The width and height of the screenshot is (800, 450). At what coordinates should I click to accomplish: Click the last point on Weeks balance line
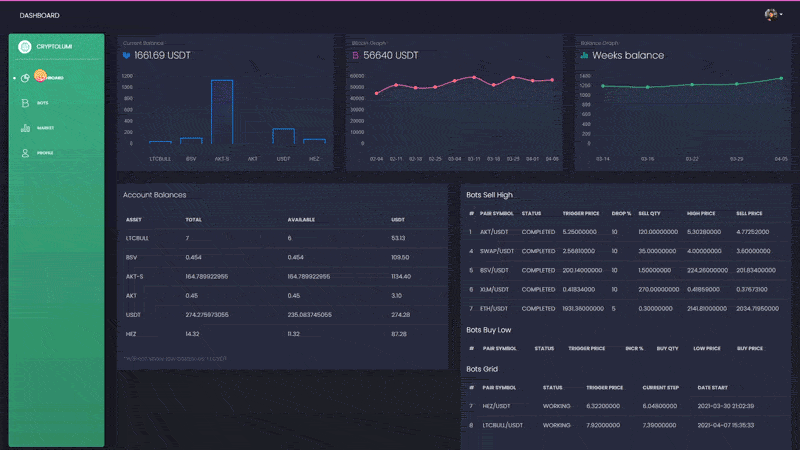(x=781, y=78)
